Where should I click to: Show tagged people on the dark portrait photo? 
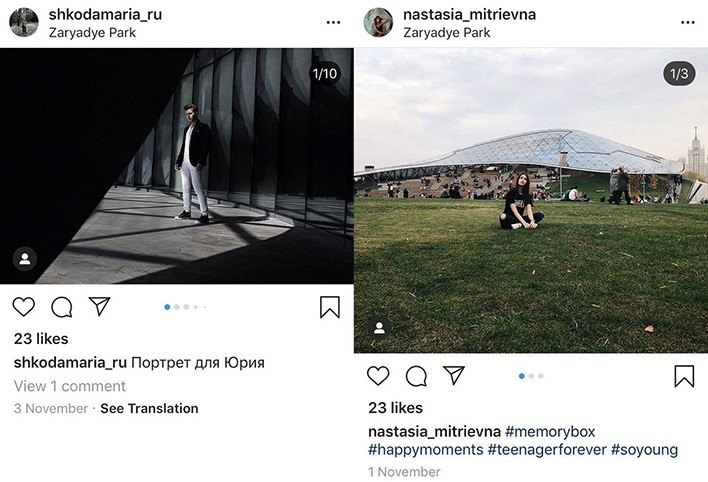point(25,259)
